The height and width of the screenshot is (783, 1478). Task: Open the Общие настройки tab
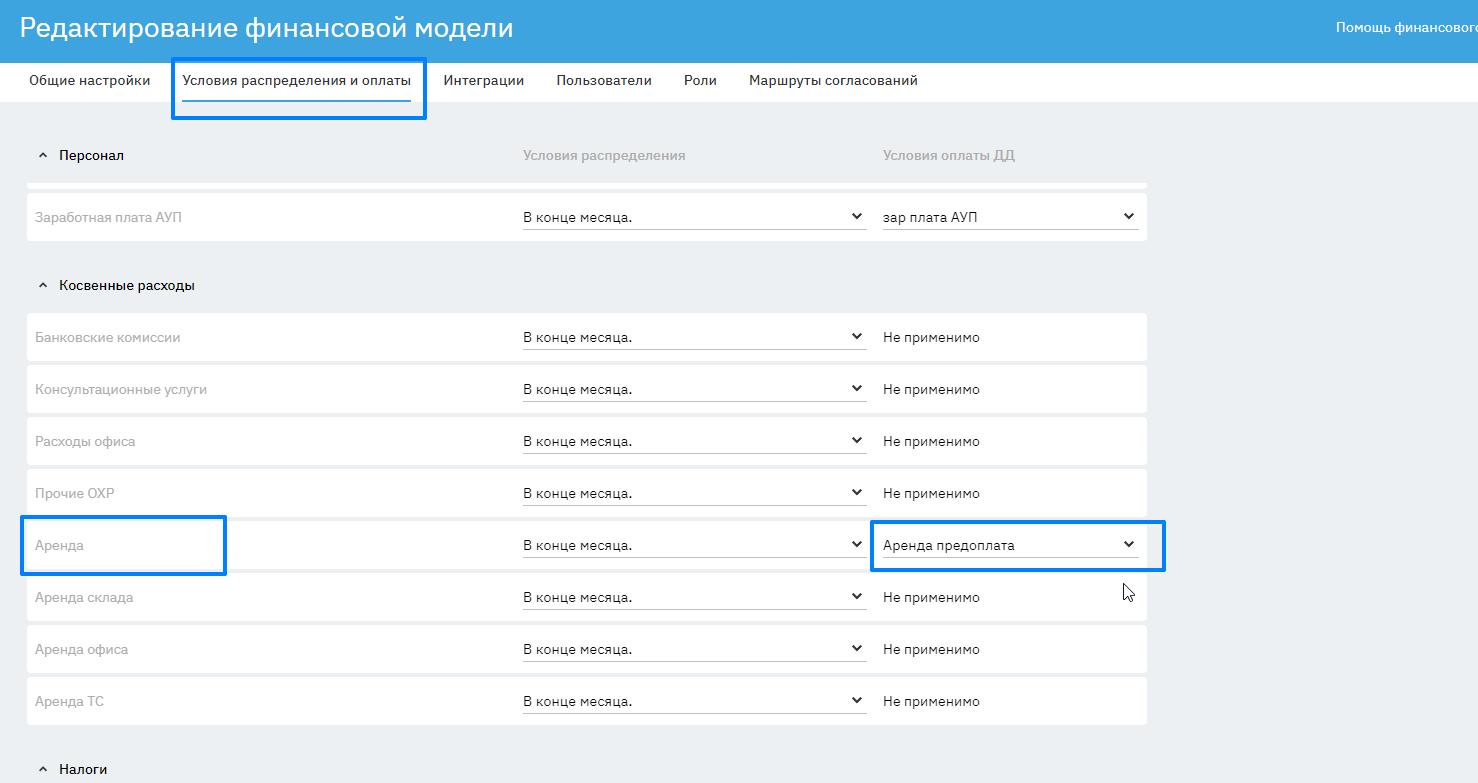tap(90, 81)
